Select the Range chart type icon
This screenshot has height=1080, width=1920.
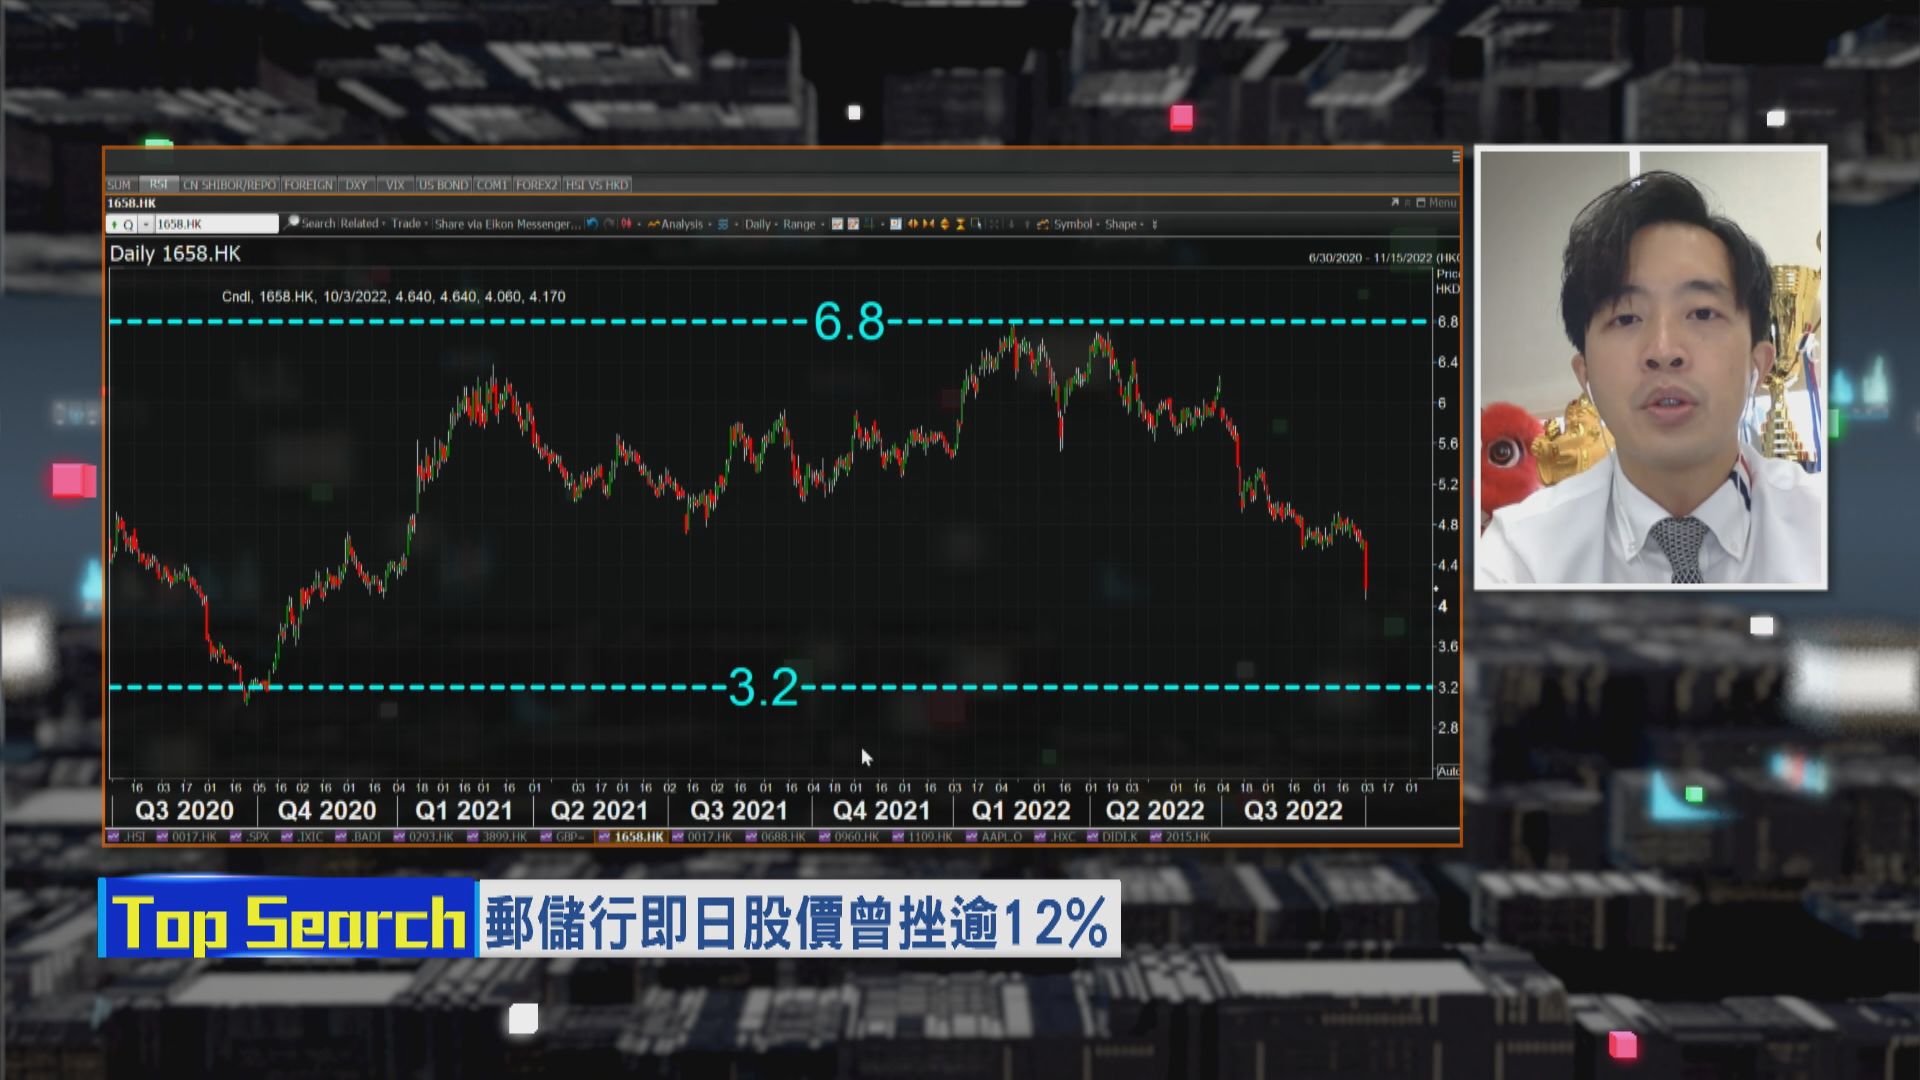click(x=800, y=224)
